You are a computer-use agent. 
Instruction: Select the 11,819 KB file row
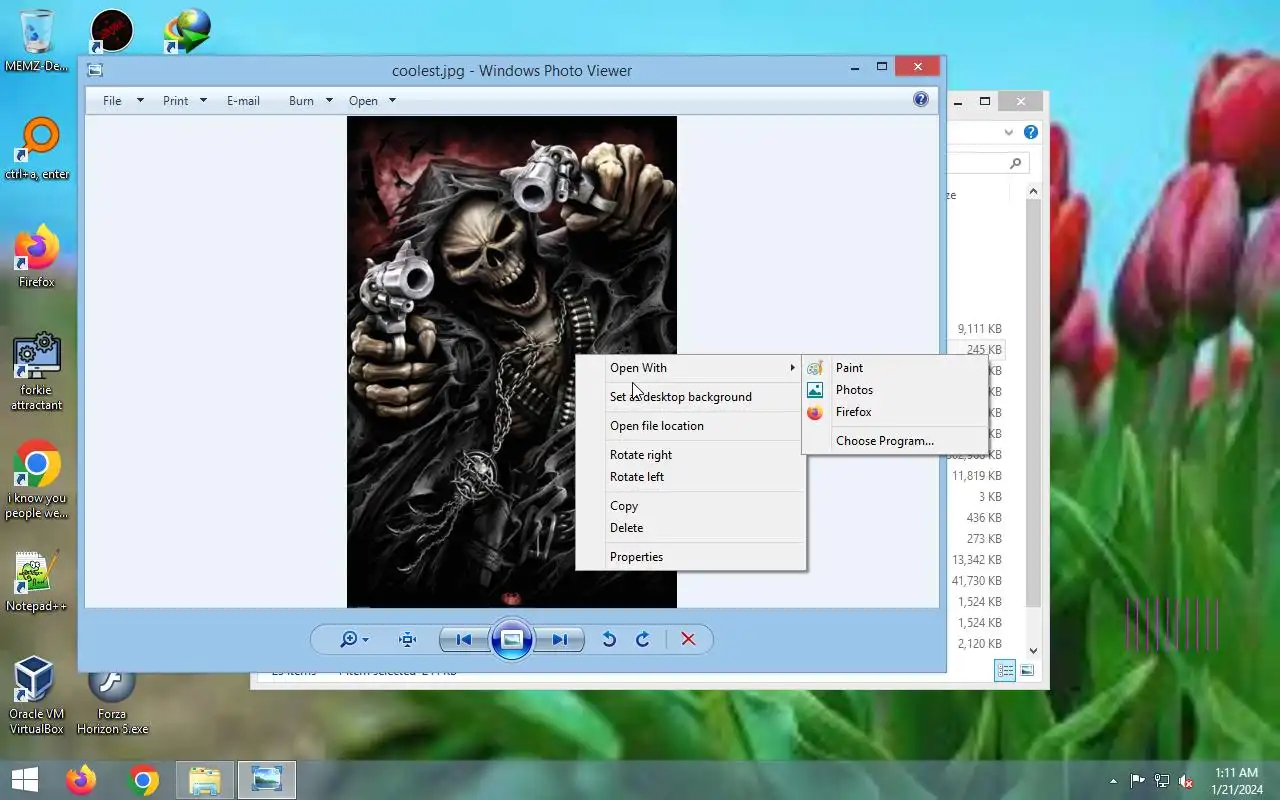point(976,476)
